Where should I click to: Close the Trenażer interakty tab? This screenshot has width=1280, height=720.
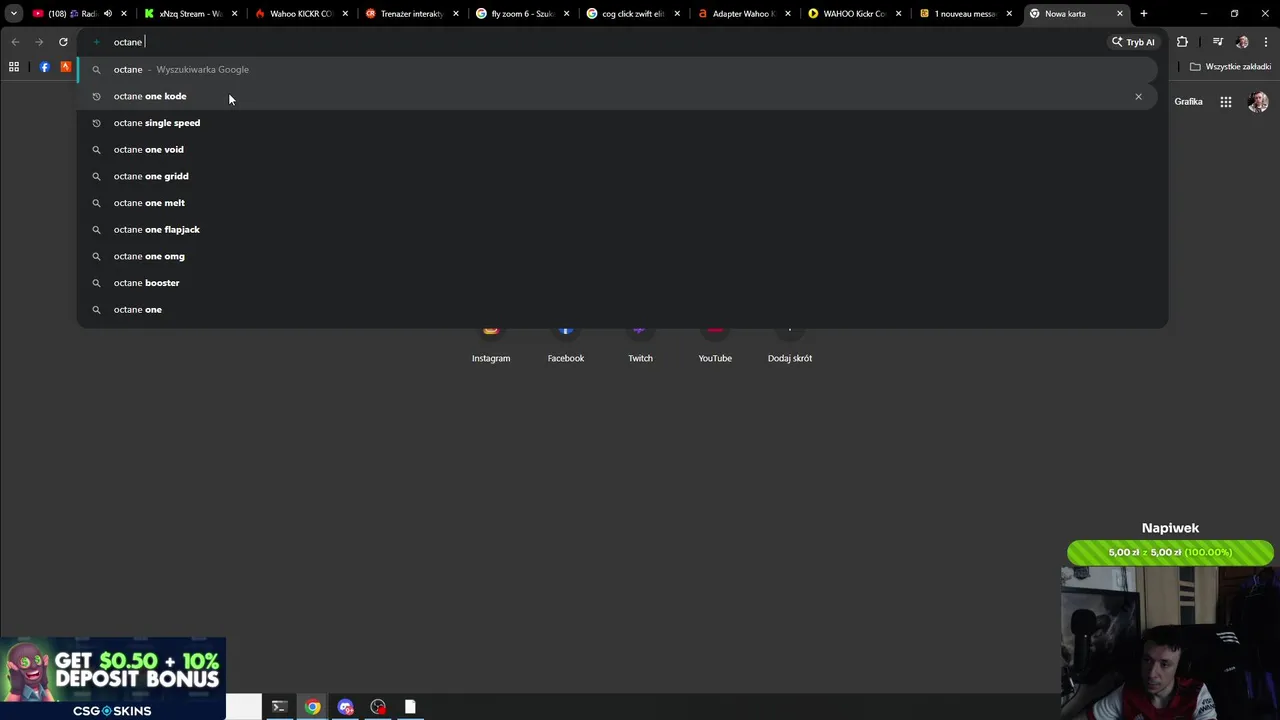point(456,14)
